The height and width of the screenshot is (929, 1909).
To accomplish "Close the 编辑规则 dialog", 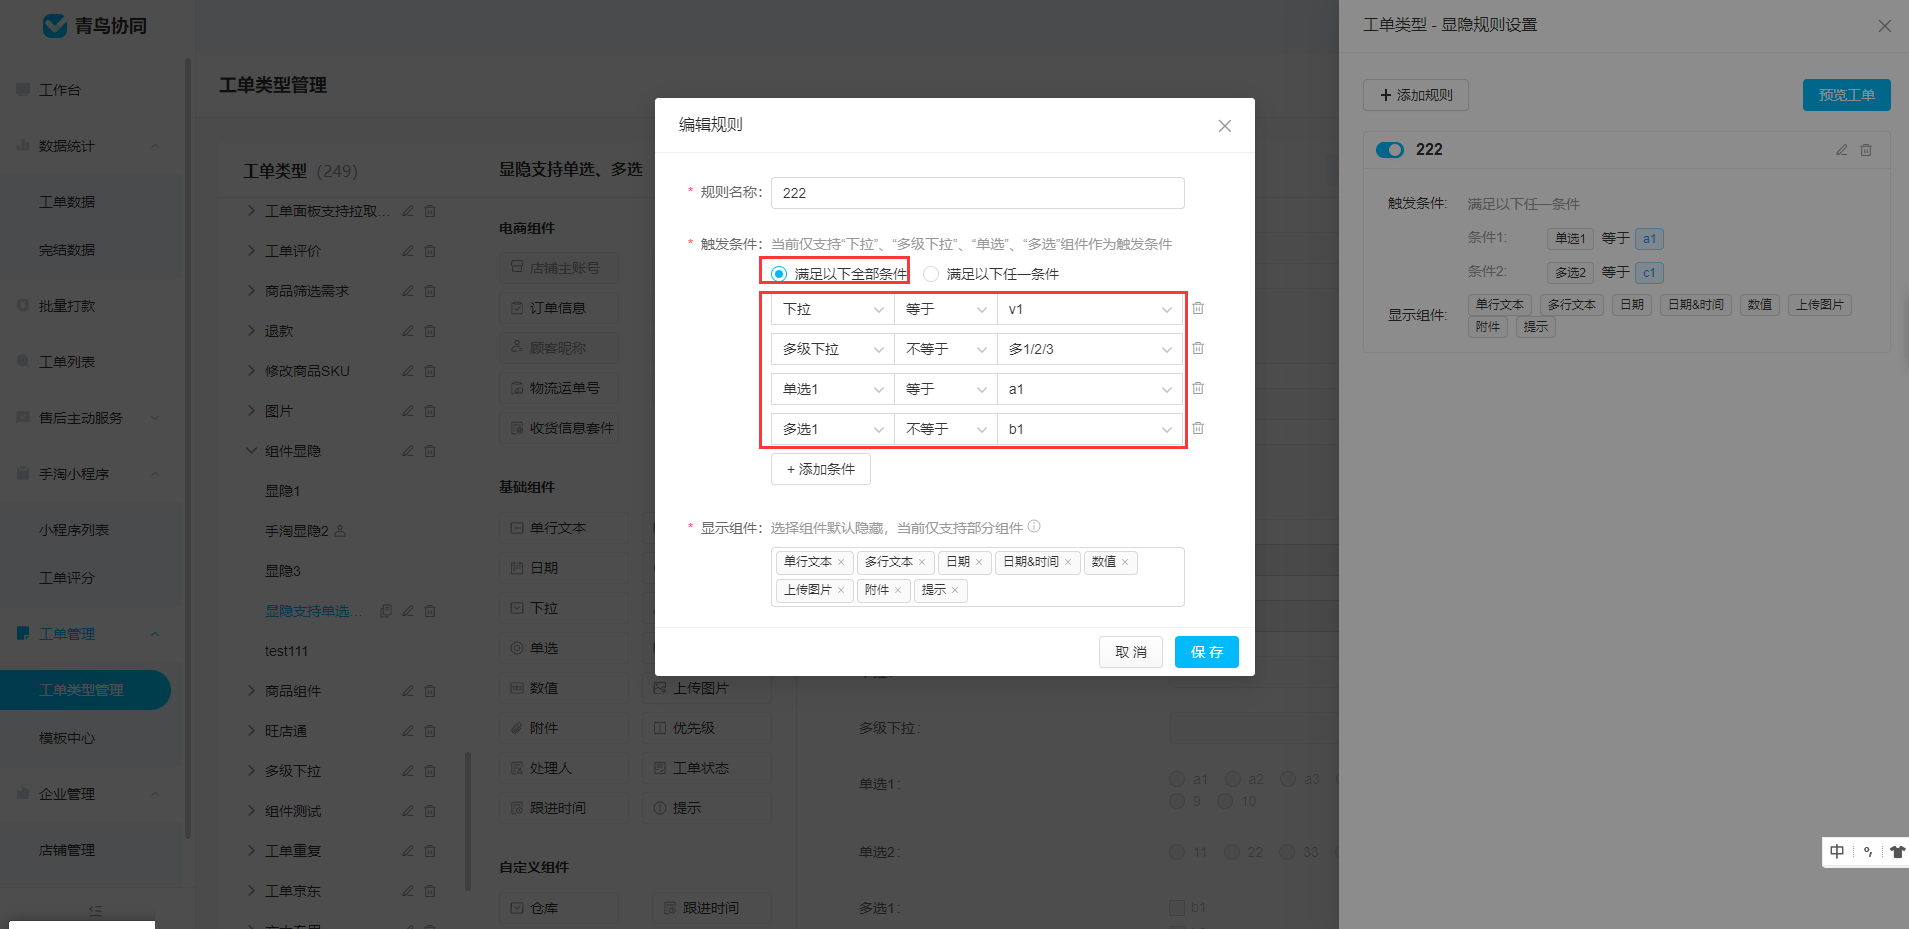I will [x=1224, y=126].
